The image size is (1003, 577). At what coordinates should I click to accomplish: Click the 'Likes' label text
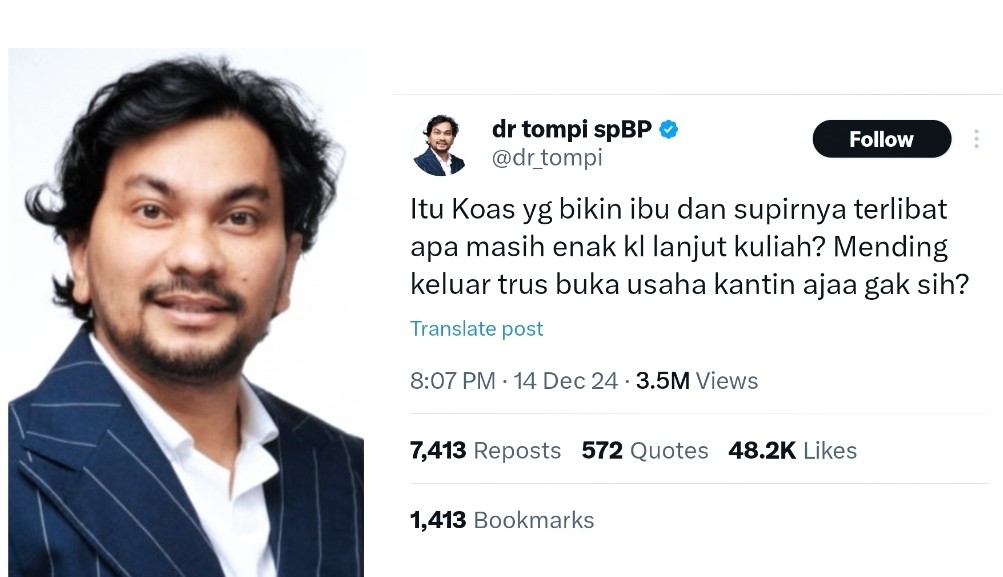[x=830, y=450]
